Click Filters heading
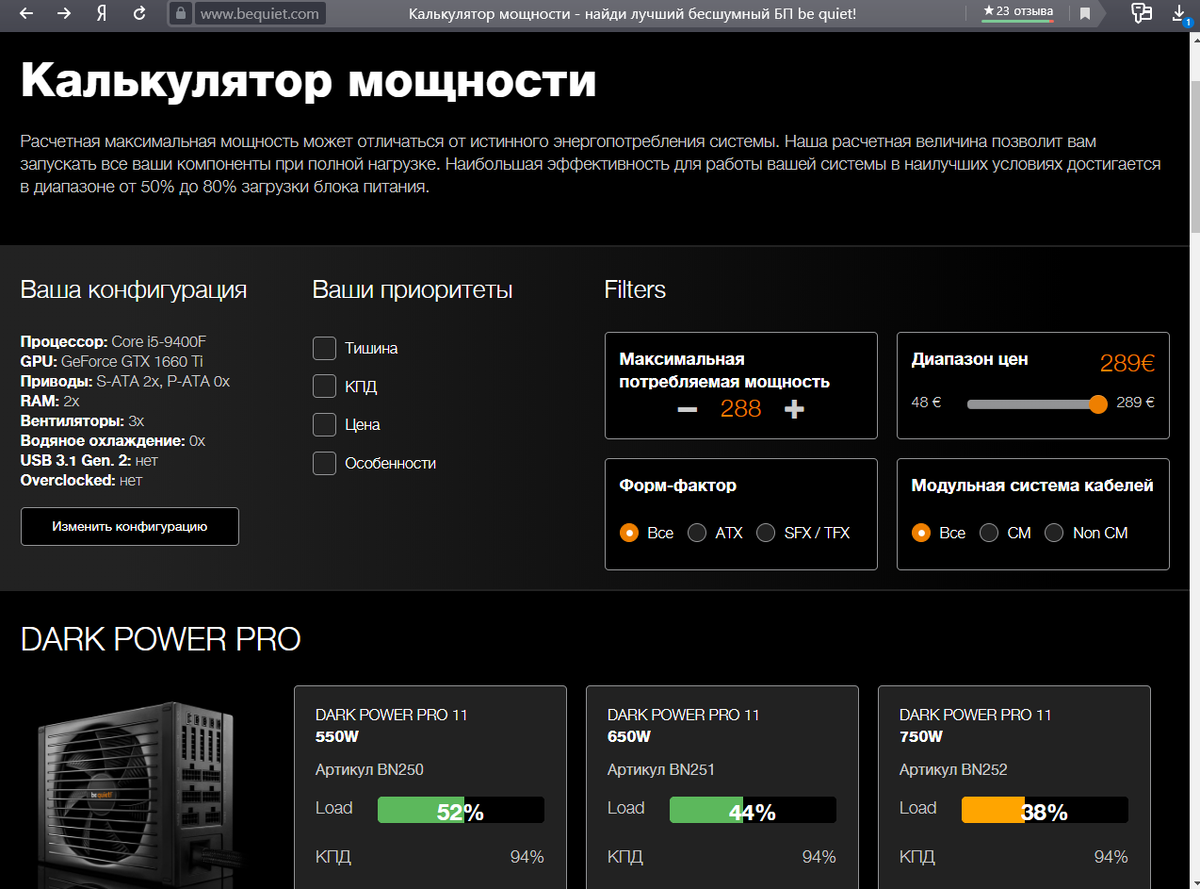Viewport: 1200px width, 889px height. [635, 290]
